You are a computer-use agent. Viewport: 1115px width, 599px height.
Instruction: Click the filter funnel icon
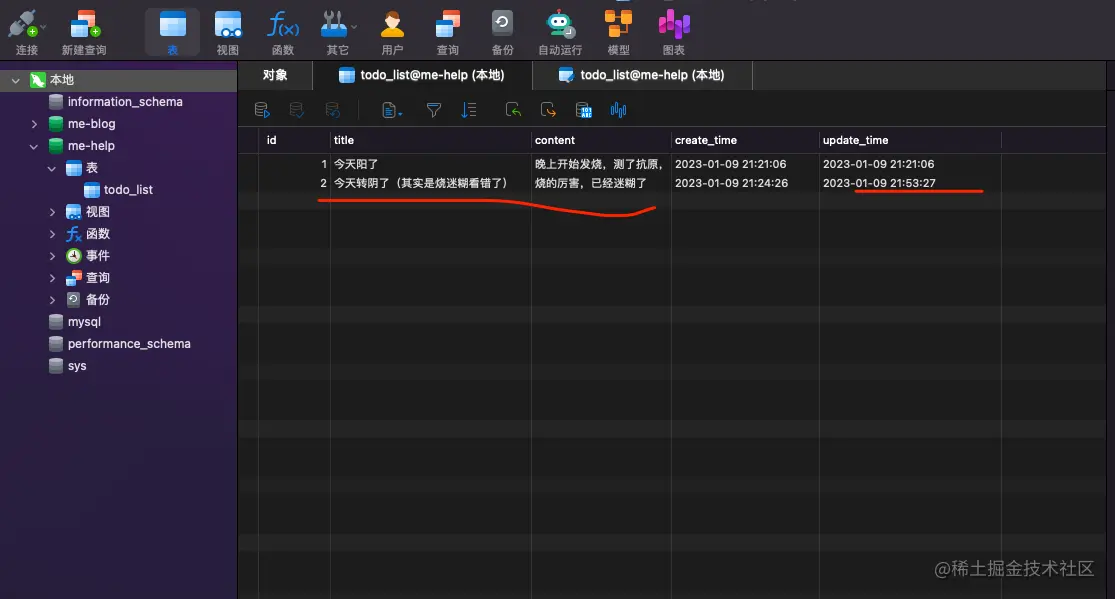click(434, 110)
